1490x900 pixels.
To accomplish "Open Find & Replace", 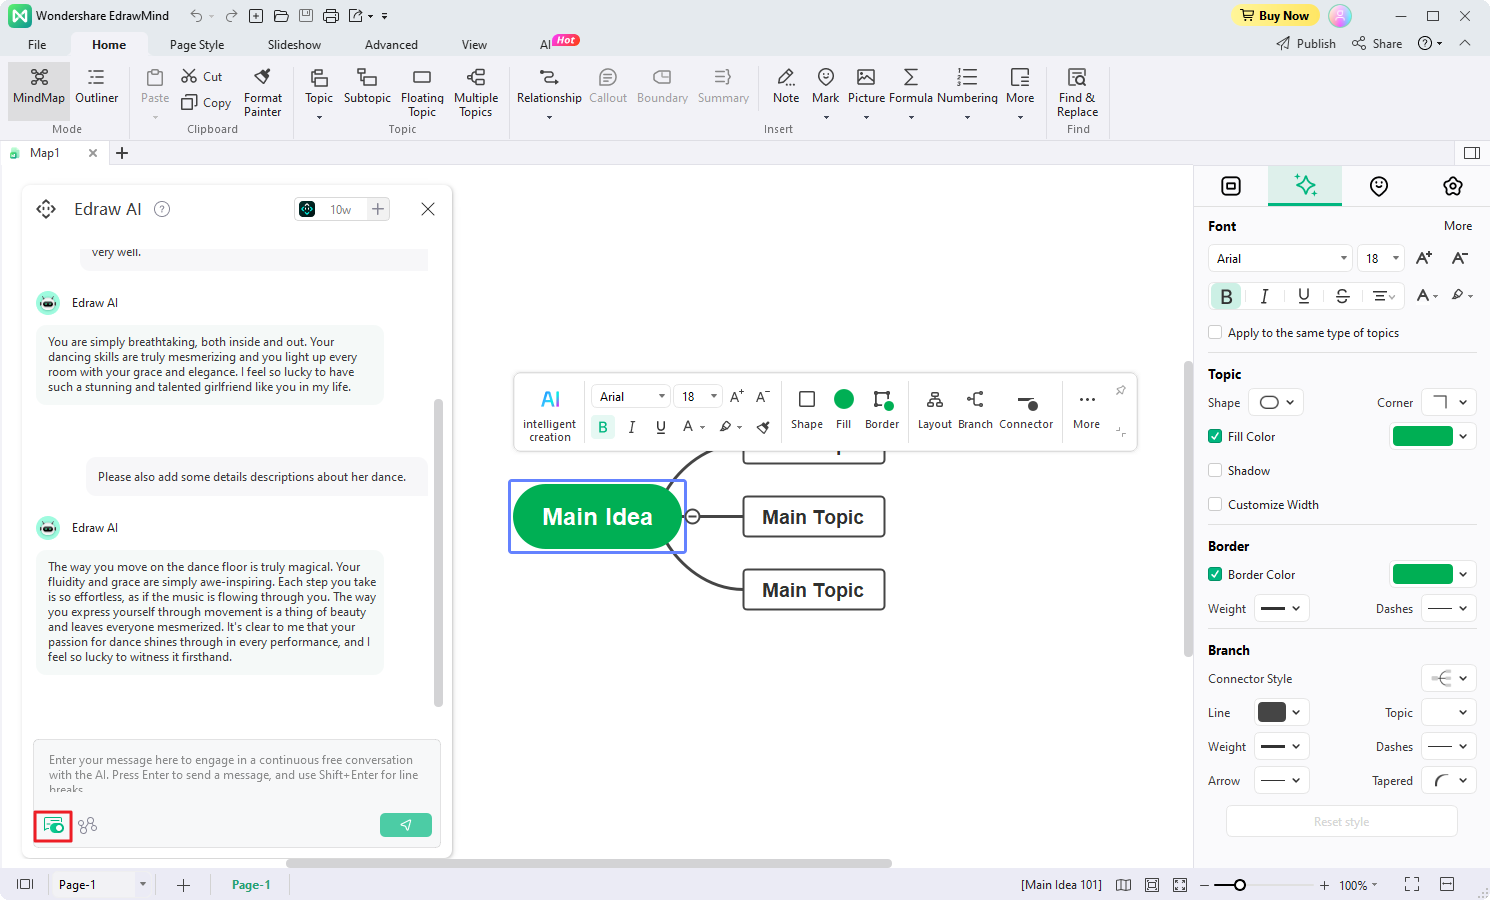I will click(1077, 92).
